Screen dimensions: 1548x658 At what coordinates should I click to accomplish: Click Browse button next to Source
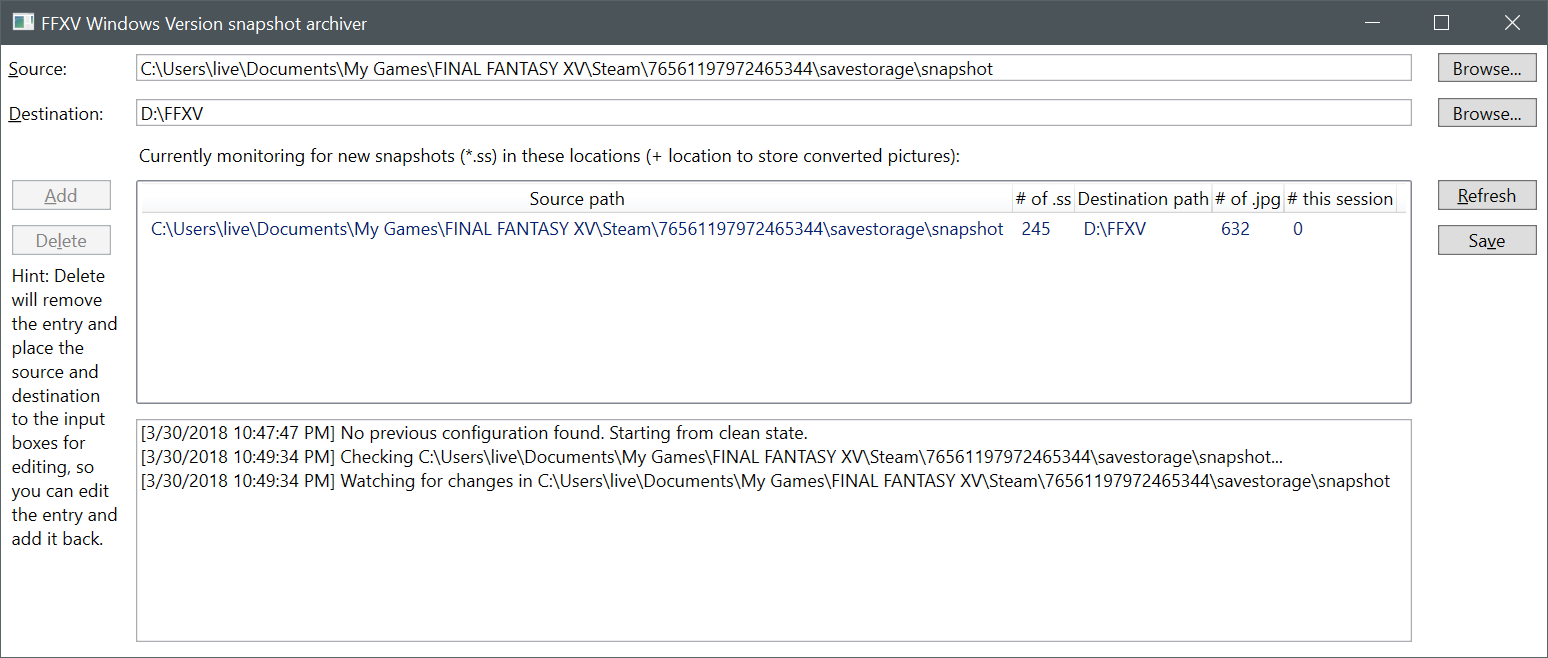1487,68
